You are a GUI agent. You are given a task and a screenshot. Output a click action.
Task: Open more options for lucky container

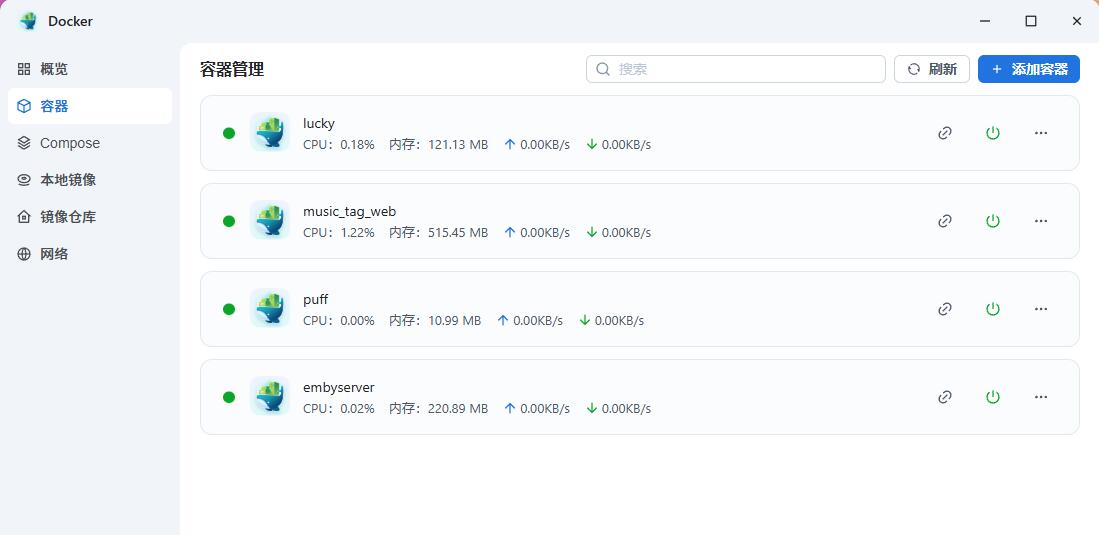click(x=1041, y=133)
